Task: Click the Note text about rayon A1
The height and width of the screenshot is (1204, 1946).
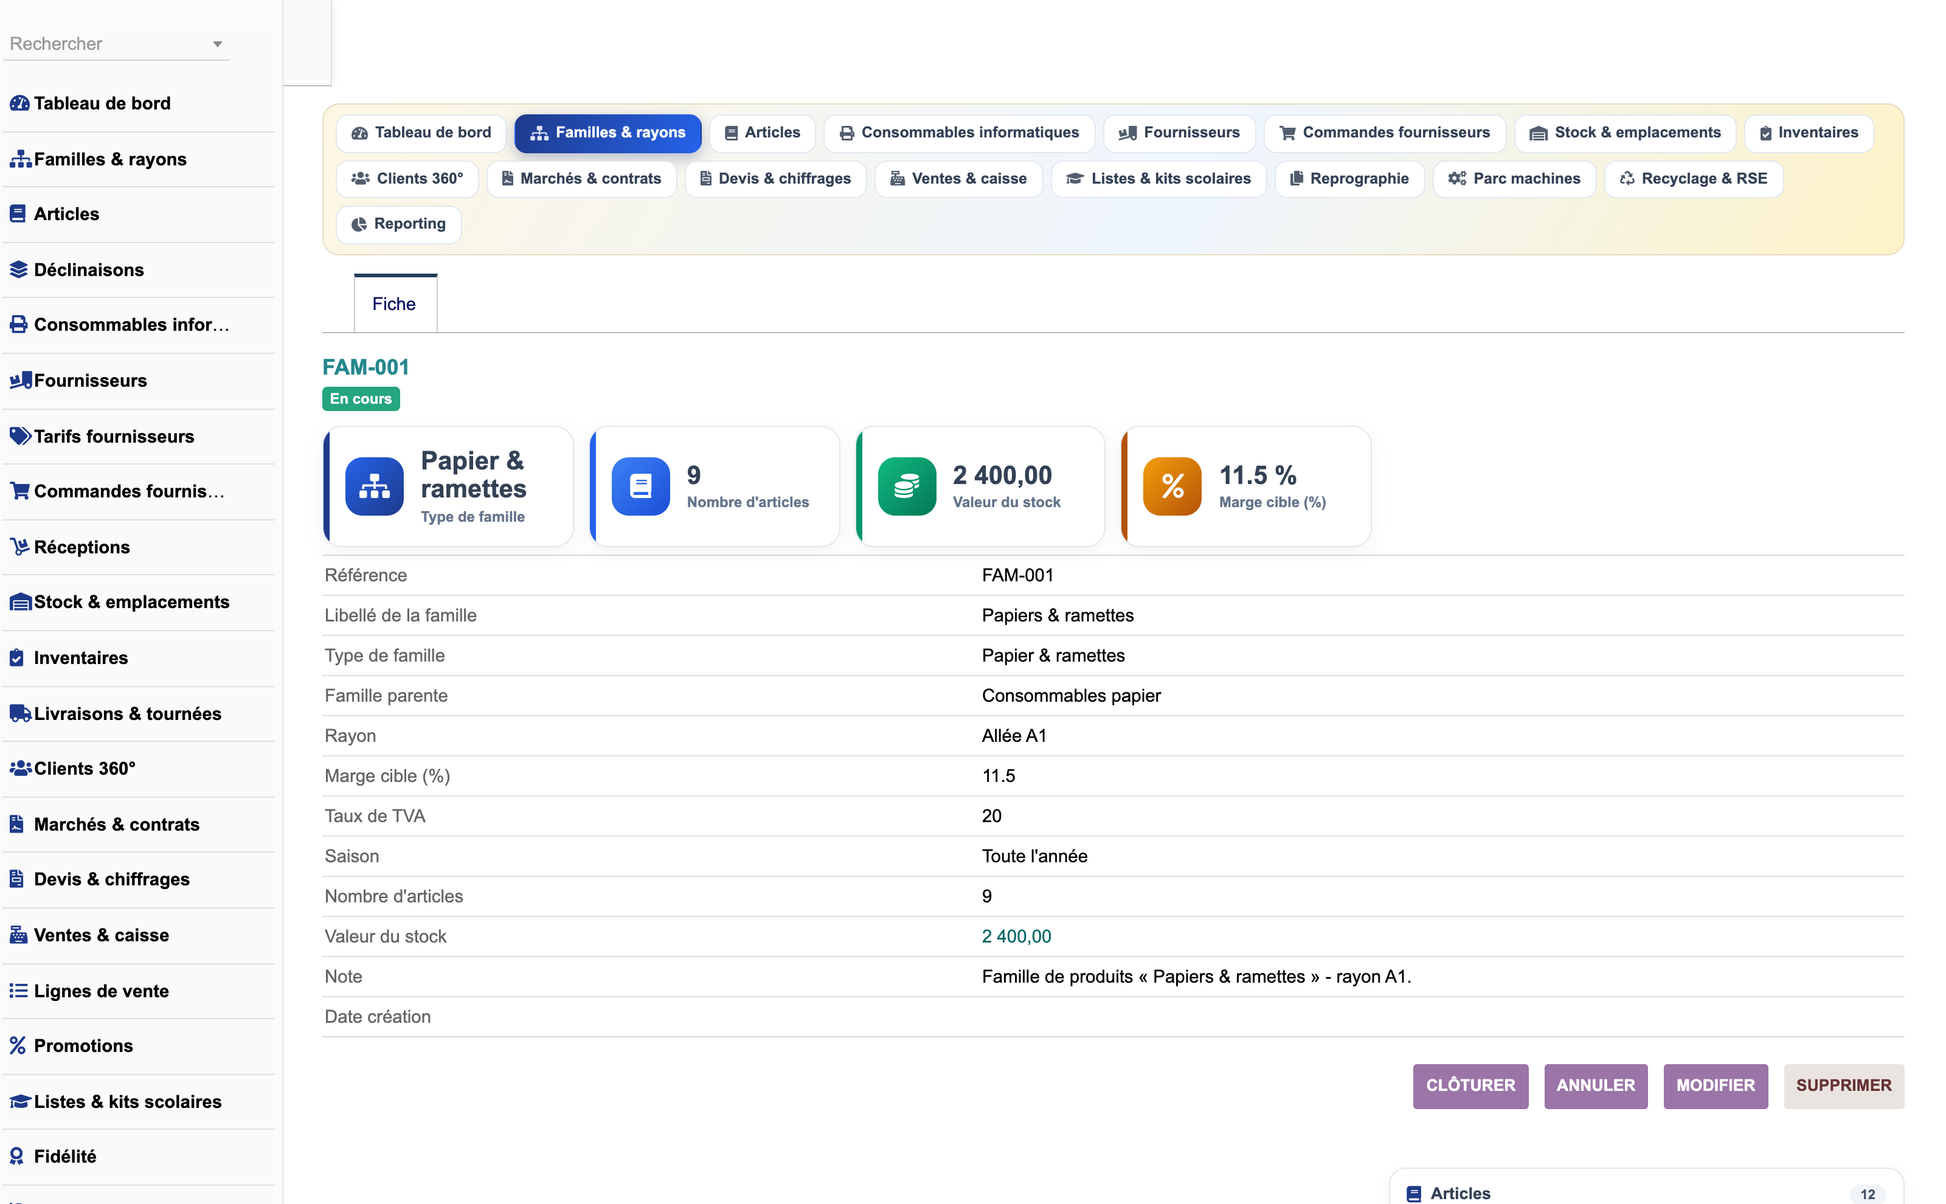Action: click(1197, 977)
